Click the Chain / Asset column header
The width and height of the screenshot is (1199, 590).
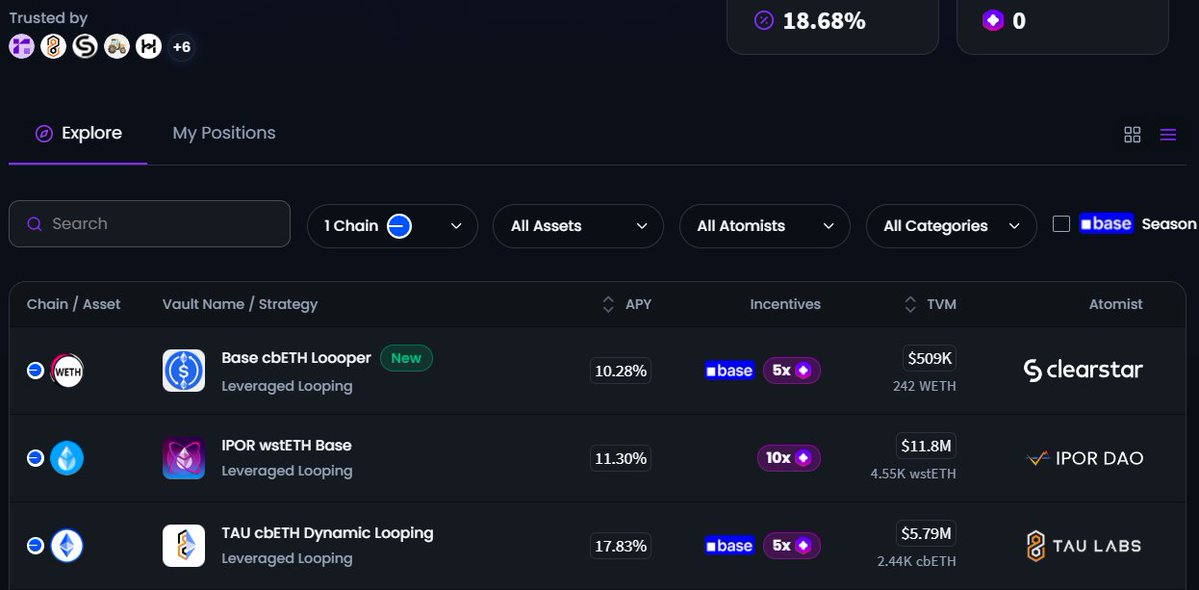point(73,304)
